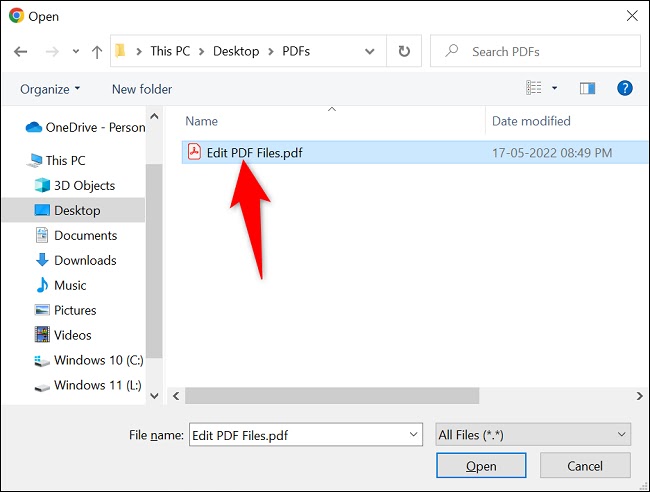Click the right arrow of horizontal scrollbar
Screen dimensions: 650x492
click(x=640, y=396)
